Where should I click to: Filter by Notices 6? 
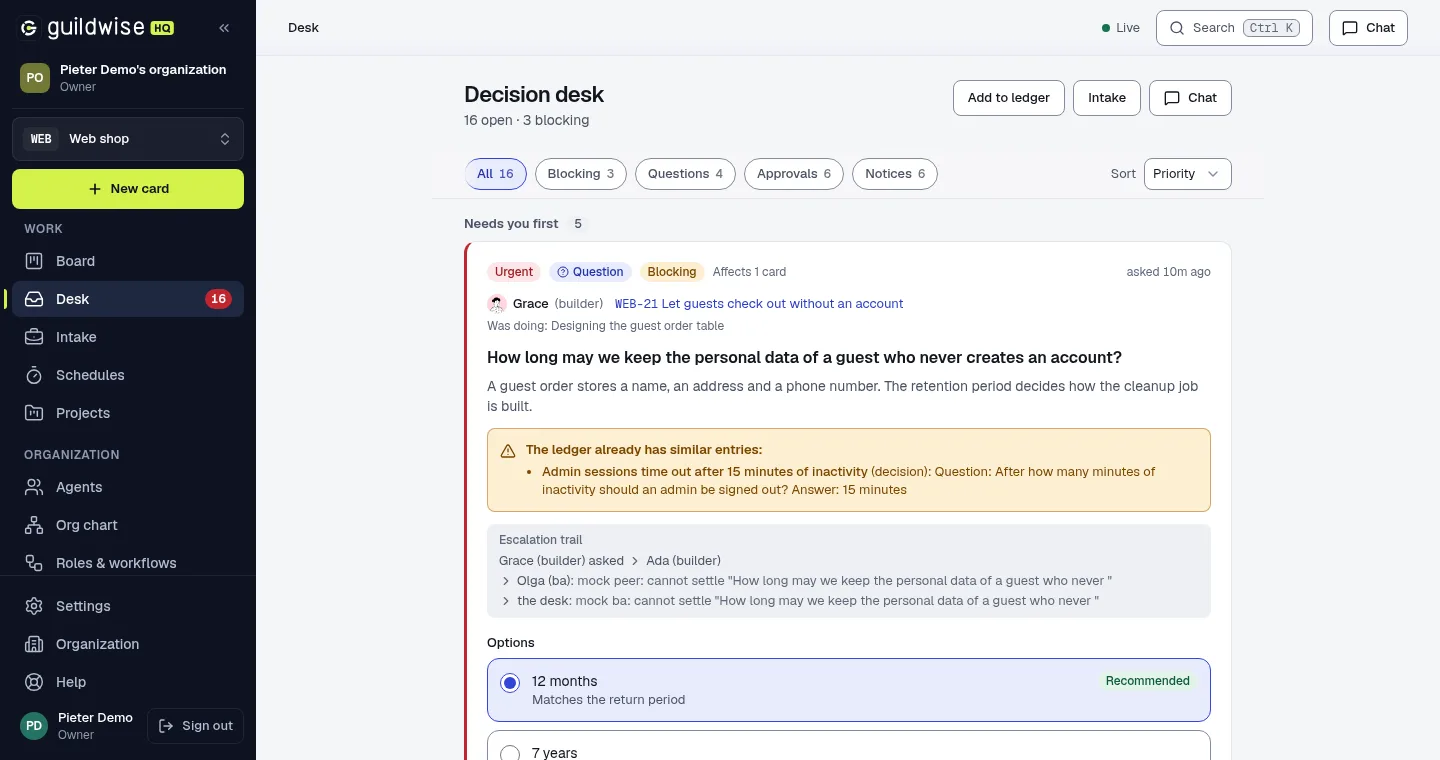895,174
